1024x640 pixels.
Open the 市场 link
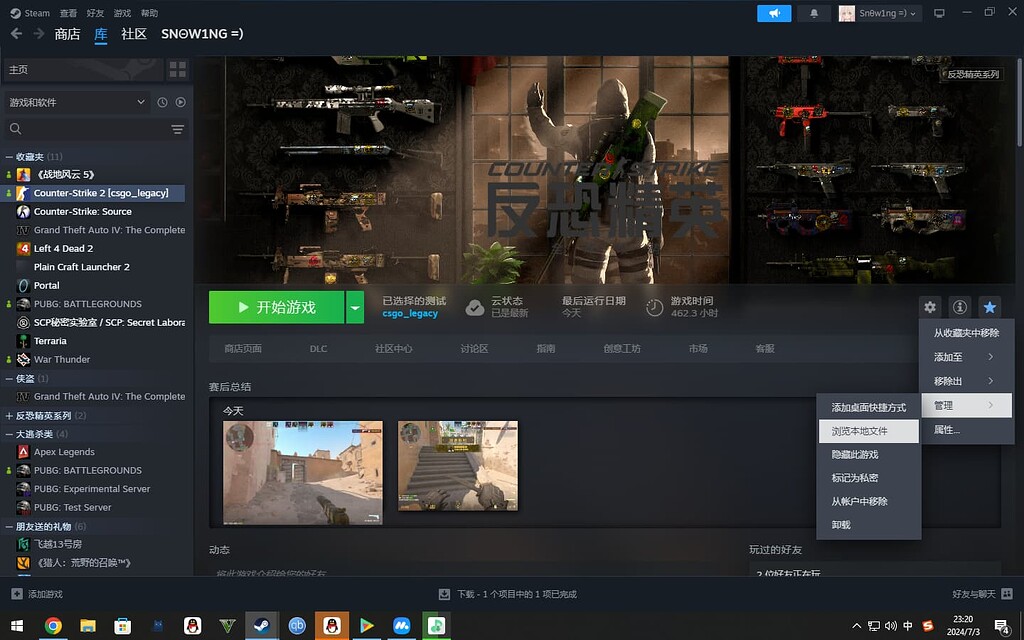click(698, 349)
